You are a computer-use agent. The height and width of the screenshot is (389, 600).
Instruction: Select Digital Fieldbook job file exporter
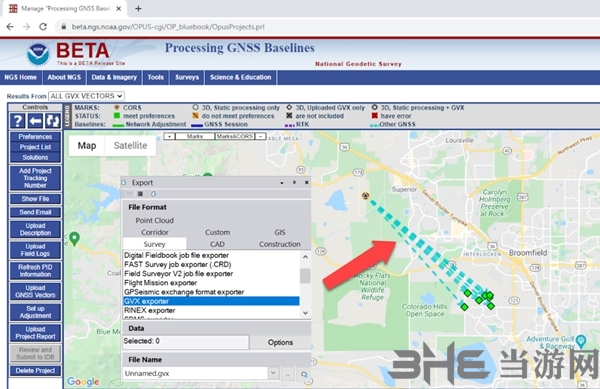[x=211, y=255]
